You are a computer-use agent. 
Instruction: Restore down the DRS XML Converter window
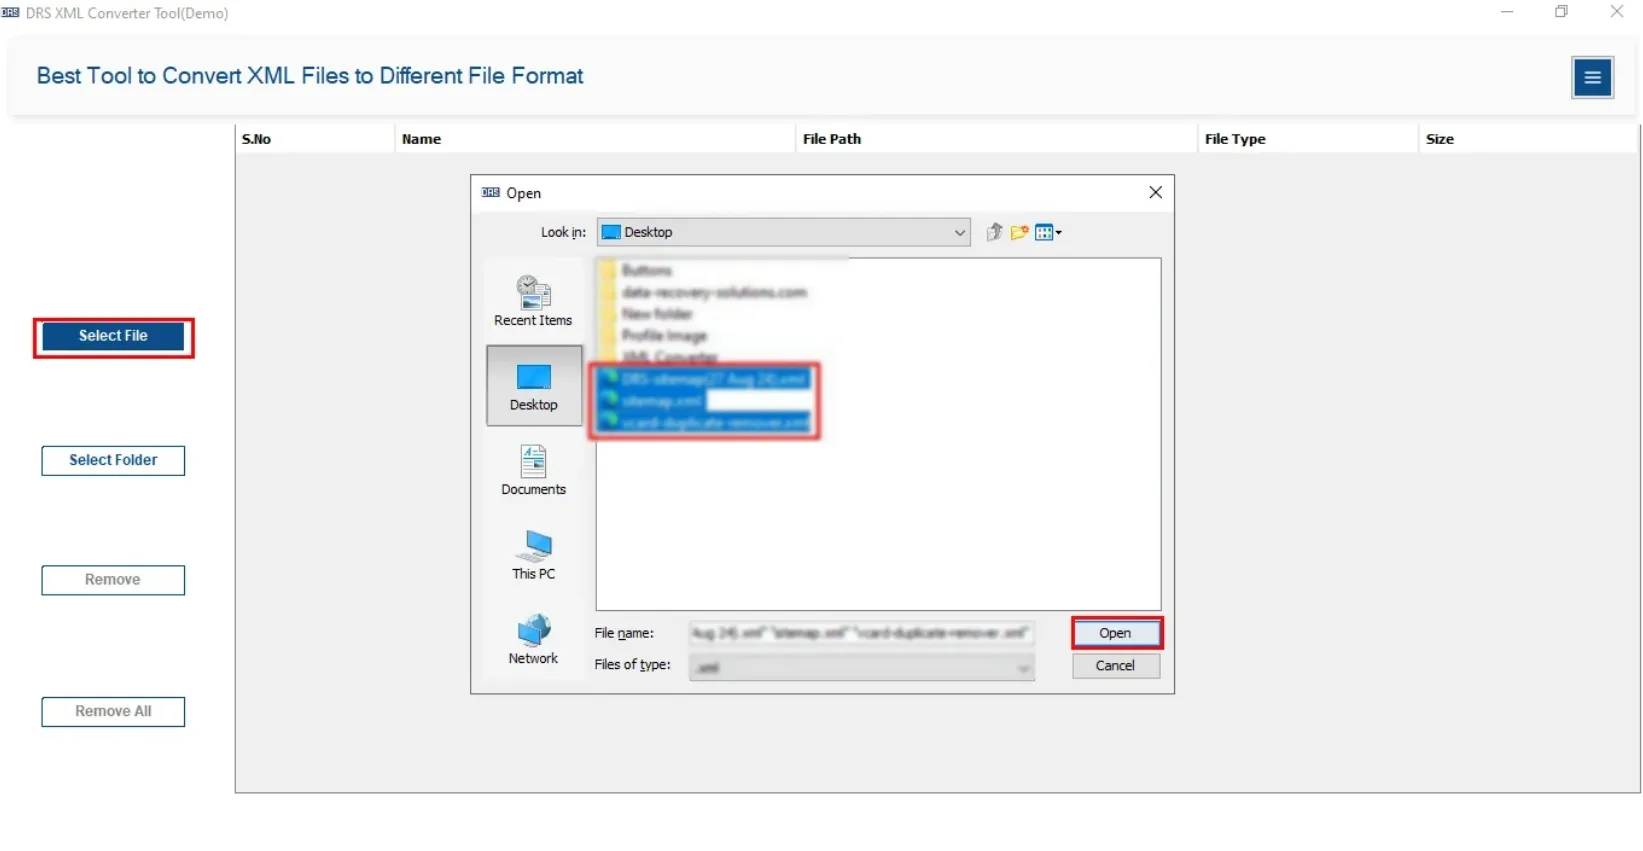[x=1561, y=12]
